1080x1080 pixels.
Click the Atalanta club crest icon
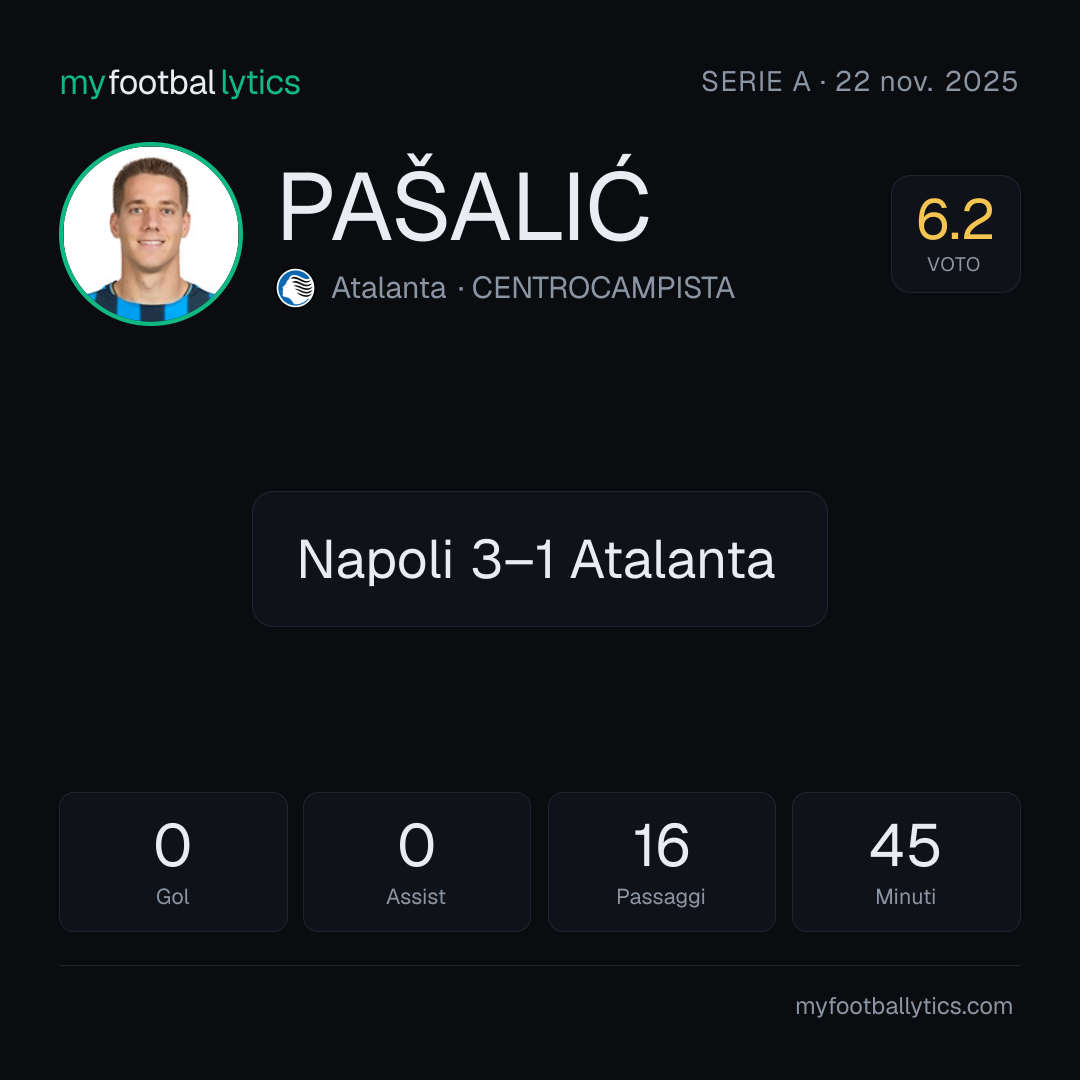295,288
